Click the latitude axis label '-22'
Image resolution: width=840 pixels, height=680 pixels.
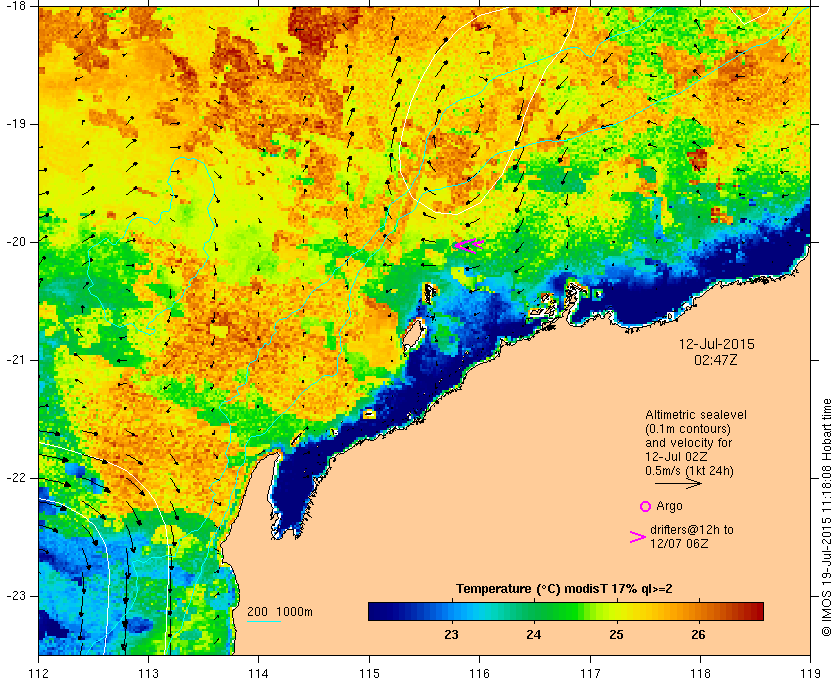(x=15, y=478)
